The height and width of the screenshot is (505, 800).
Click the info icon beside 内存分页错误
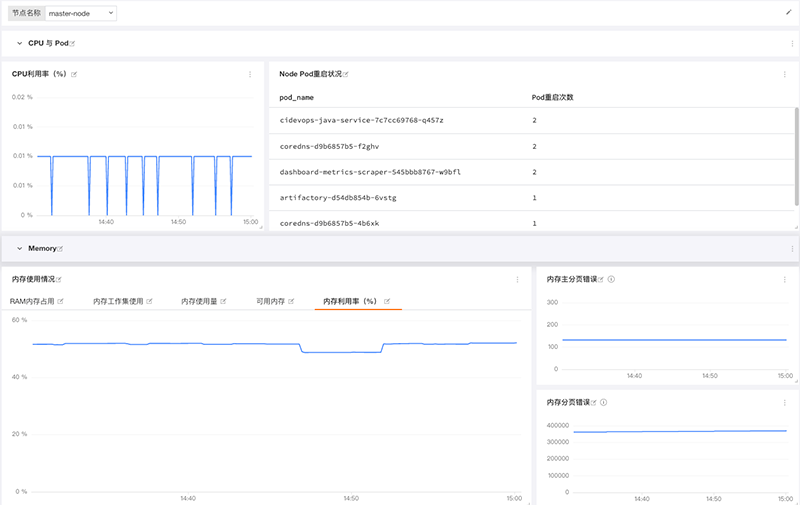click(x=604, y=402)
